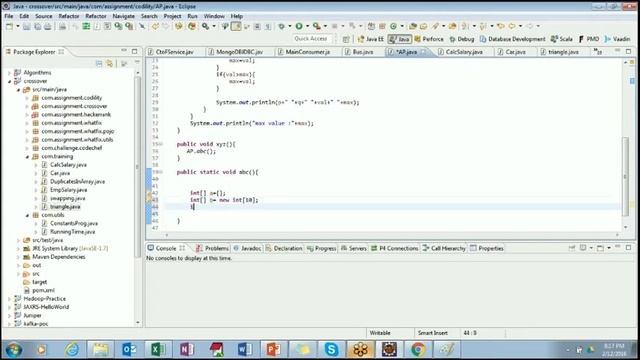This screenshot has width=640, height=360.
Task: Open the Navigate menu
Action: tap(123, 16)
